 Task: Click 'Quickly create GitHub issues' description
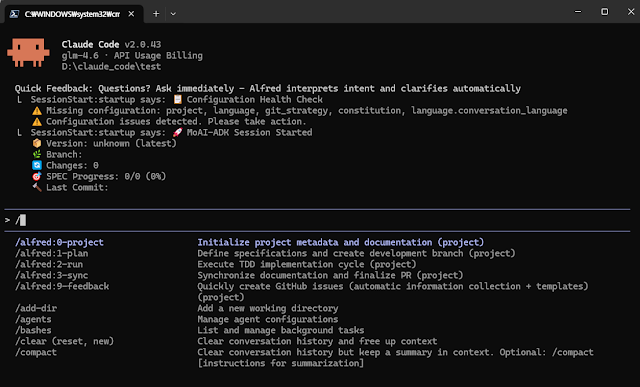coord(393,291)
